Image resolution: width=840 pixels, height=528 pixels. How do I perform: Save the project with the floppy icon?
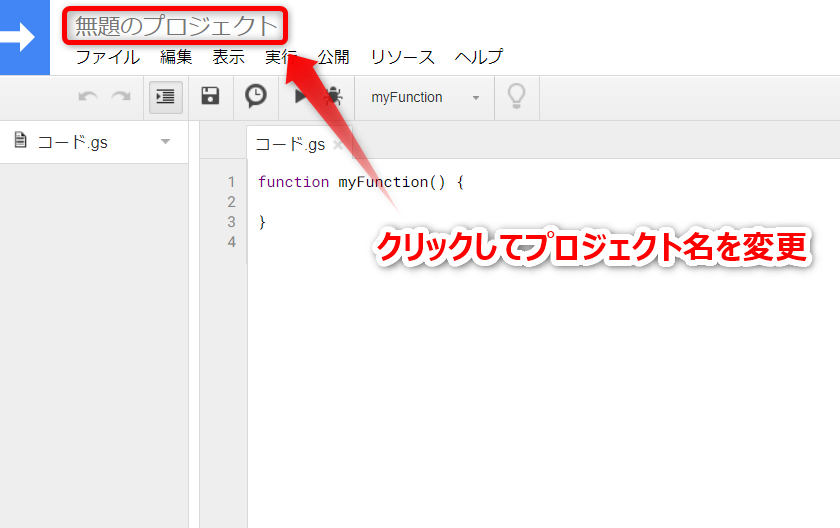click(211, 96)
